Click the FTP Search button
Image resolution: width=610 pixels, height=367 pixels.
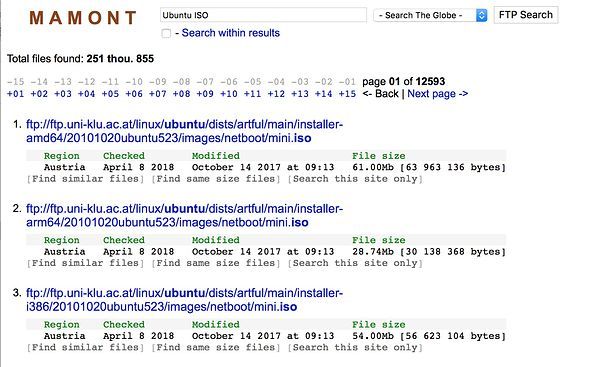tap(526, 15)
